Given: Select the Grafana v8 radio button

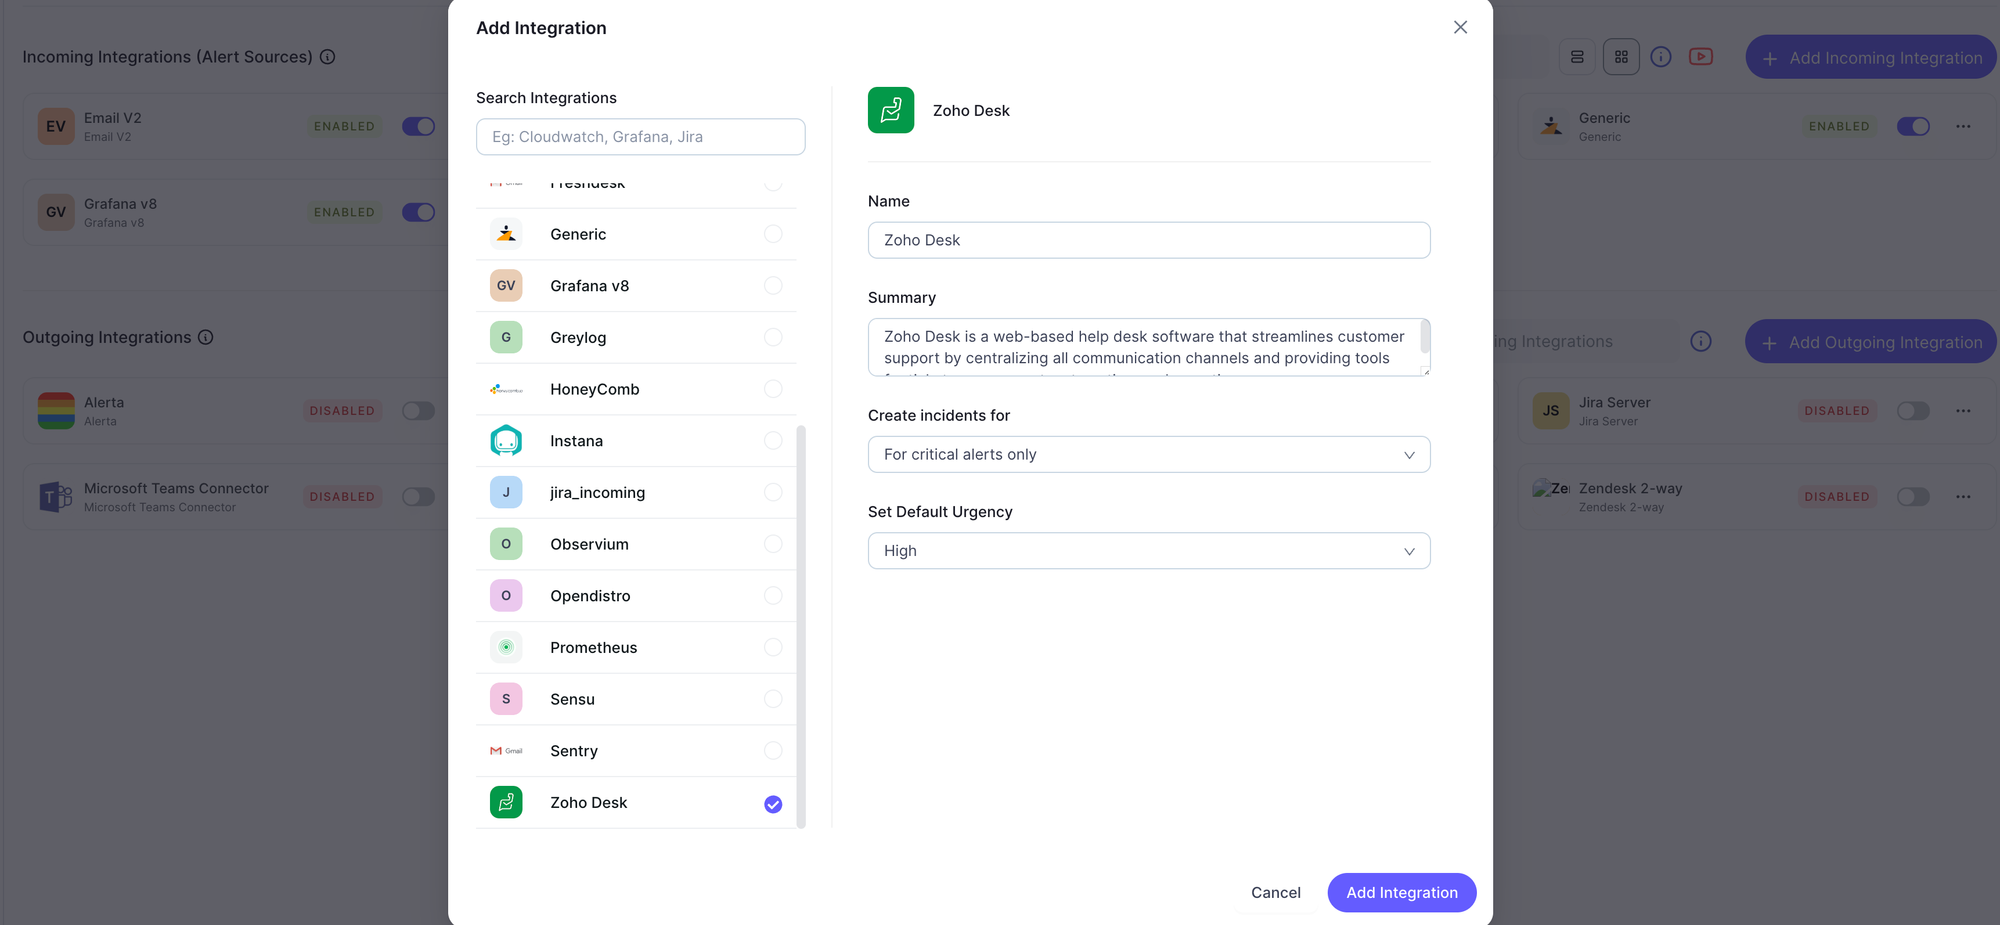Looking at the screenshot, I should tap(773, 286).
